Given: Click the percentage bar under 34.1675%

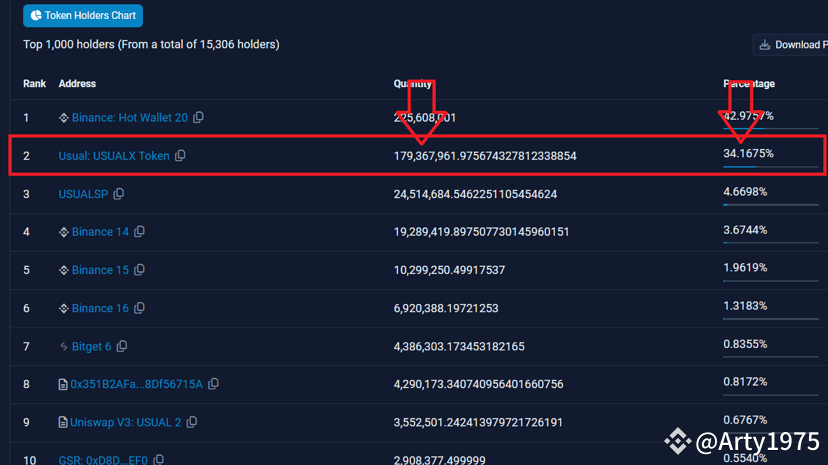Looking at the screenshot, I should click(x=770, y=167).
